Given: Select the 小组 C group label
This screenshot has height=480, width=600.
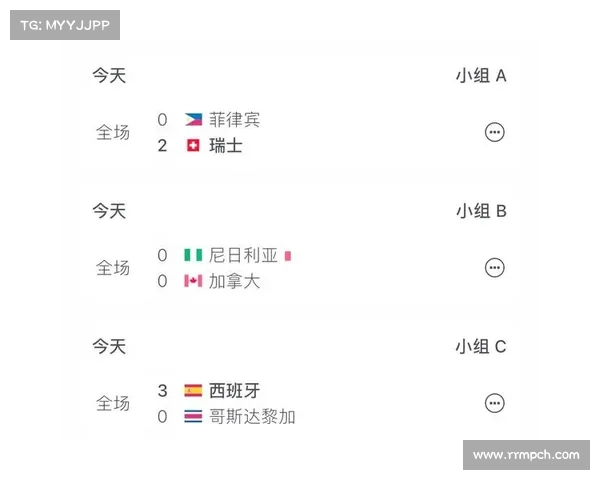Looking at the screenshot, I should click(x=481, y=346).
